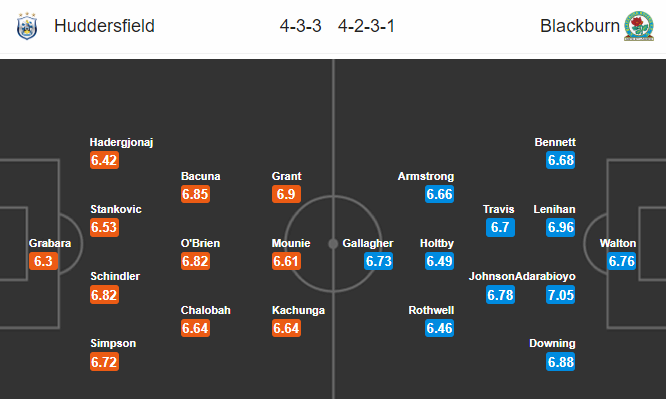
Task: Click Bacuna's 6.85 rating badge
Action: (195, 194)
